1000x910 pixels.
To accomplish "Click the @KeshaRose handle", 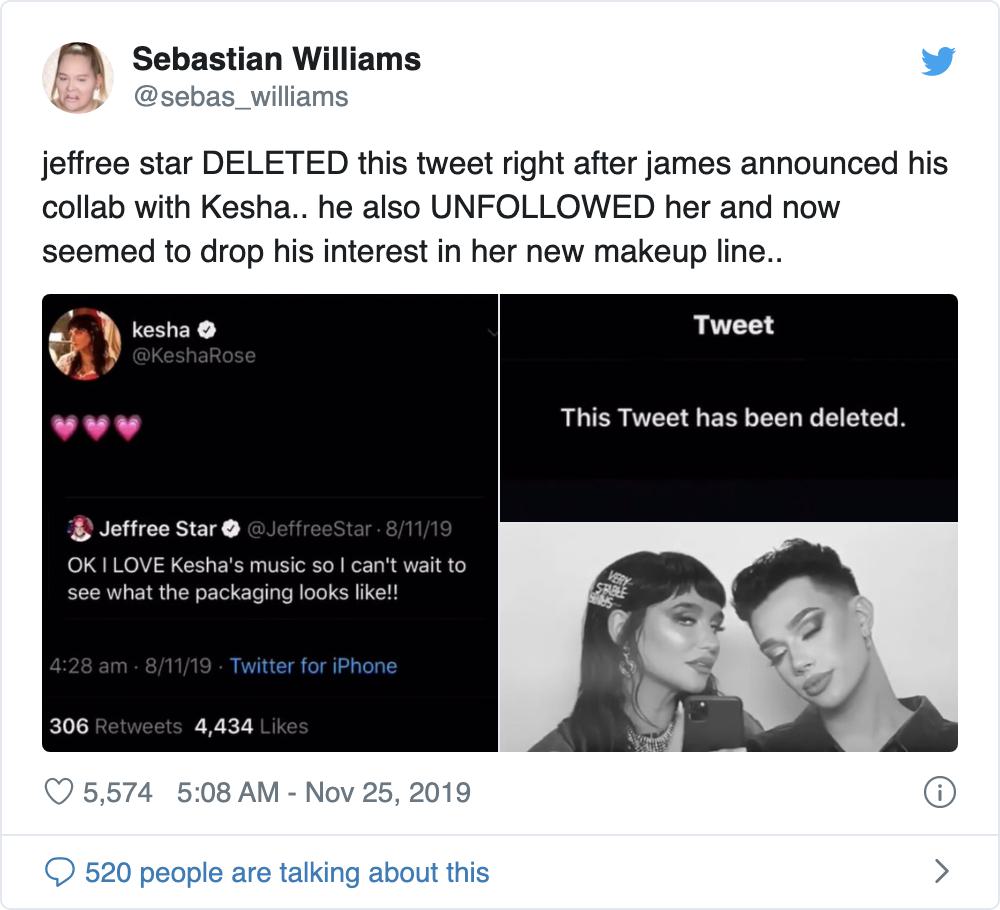I will pos(193,356).
